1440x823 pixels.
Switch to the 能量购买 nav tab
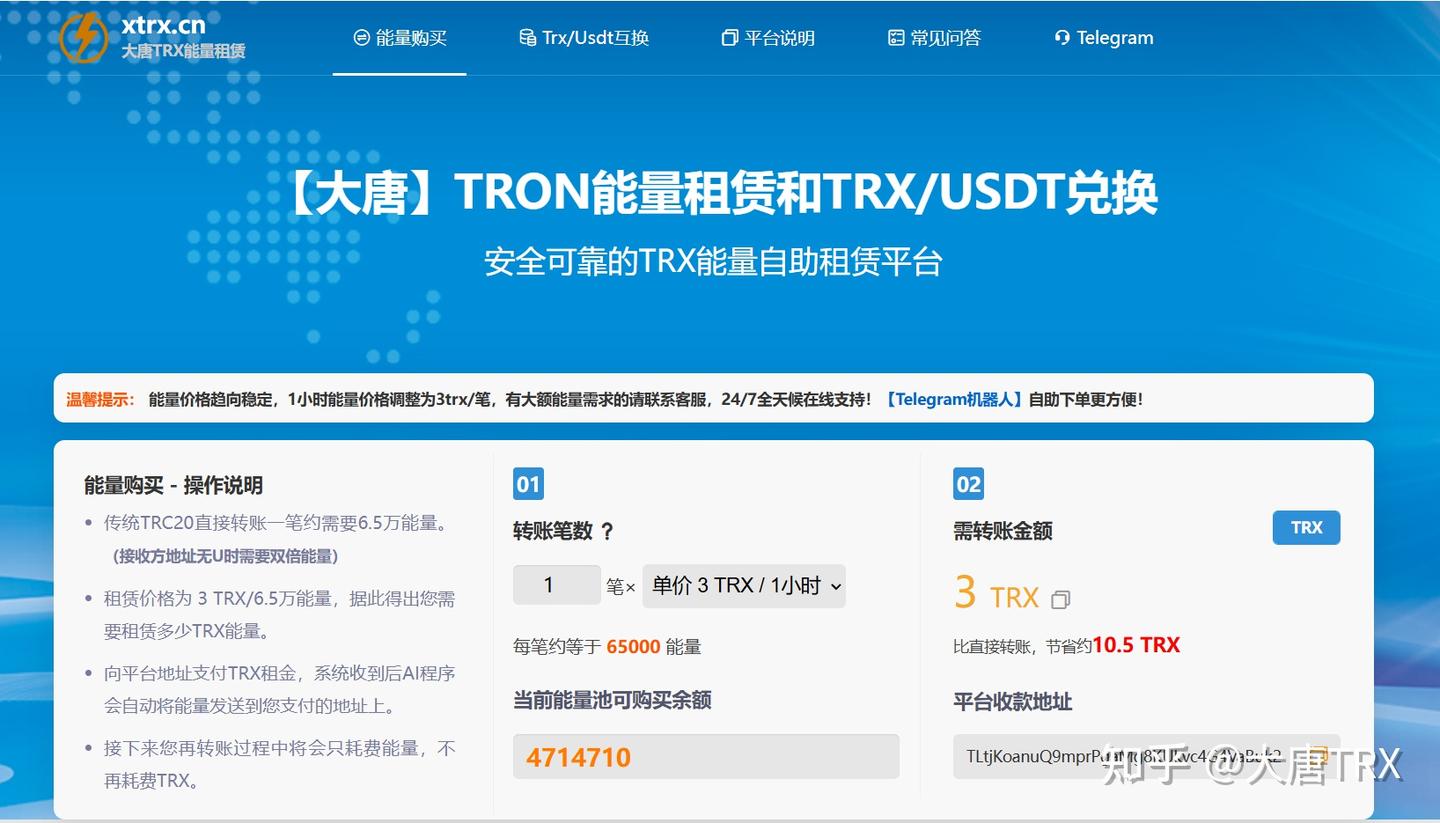pyautogui.click(x=399, y=38)
